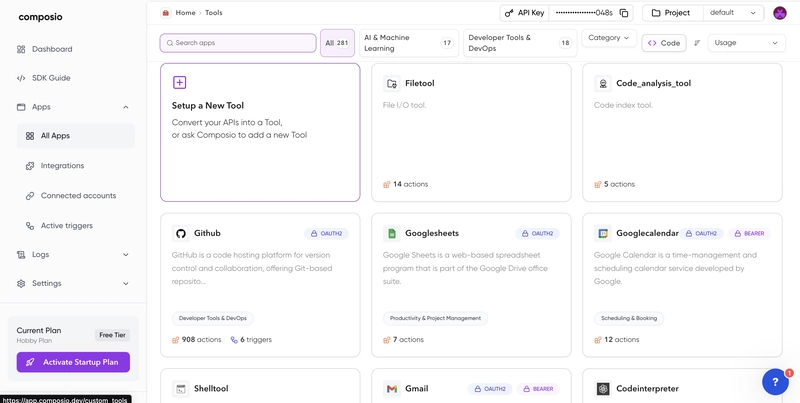The width and height of the screenshot is (800, 403).
Task: Expand the Settings section chevron
Action: point(126,284)
